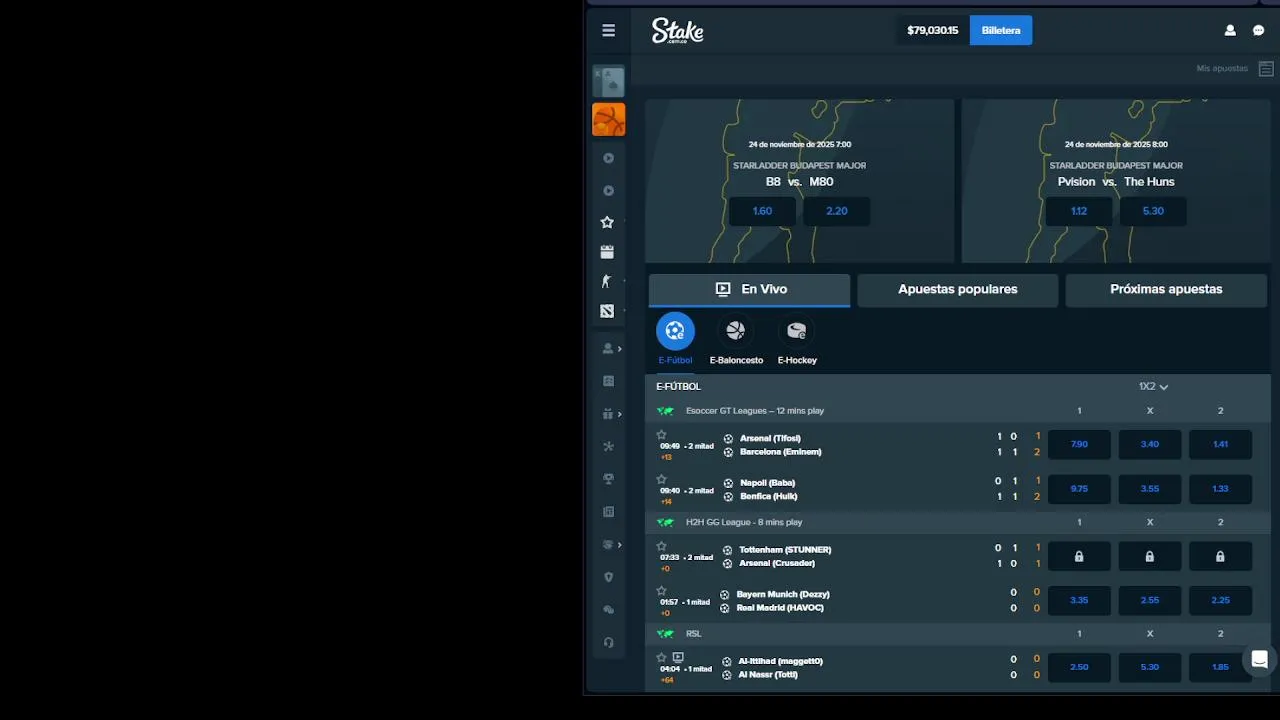1280x720 pixels.
Task: Select odds 2.50 for Al-Ittihad (maggett0)
Action: click(x=1079, y=667)
